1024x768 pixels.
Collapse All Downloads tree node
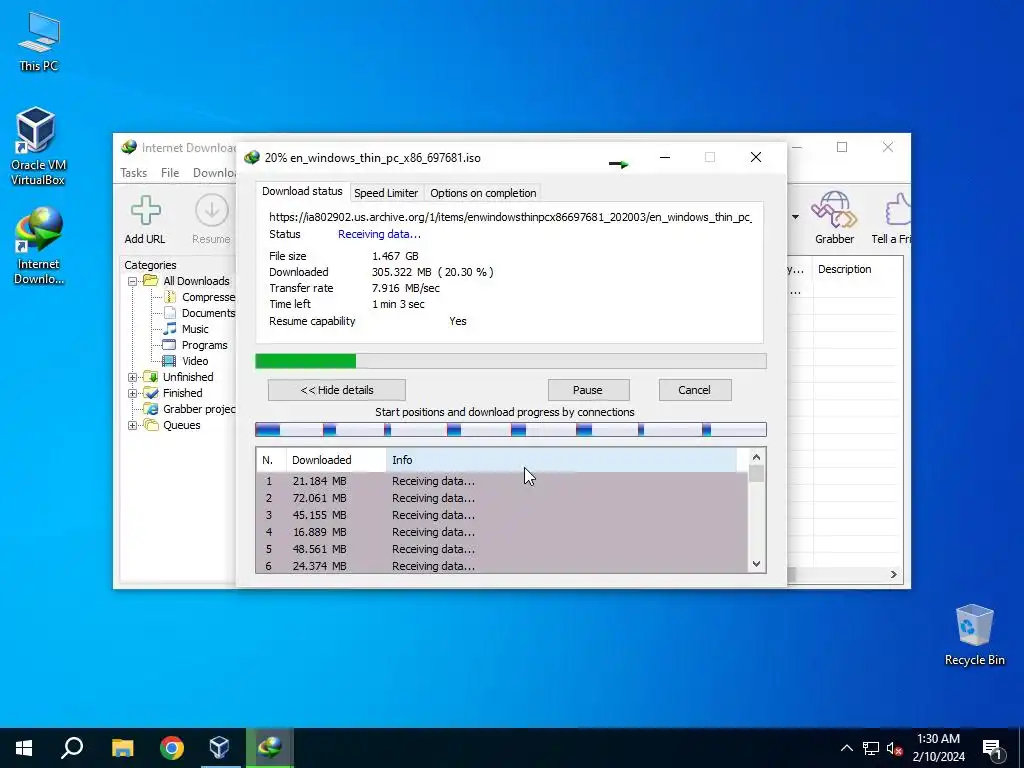(x=133, y=281)
